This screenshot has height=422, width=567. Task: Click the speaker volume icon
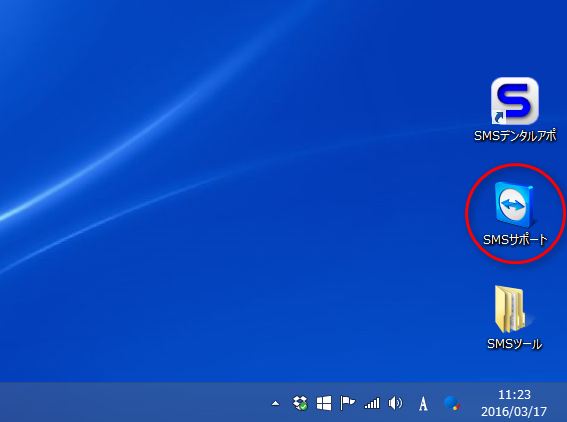tap(395, 403)
